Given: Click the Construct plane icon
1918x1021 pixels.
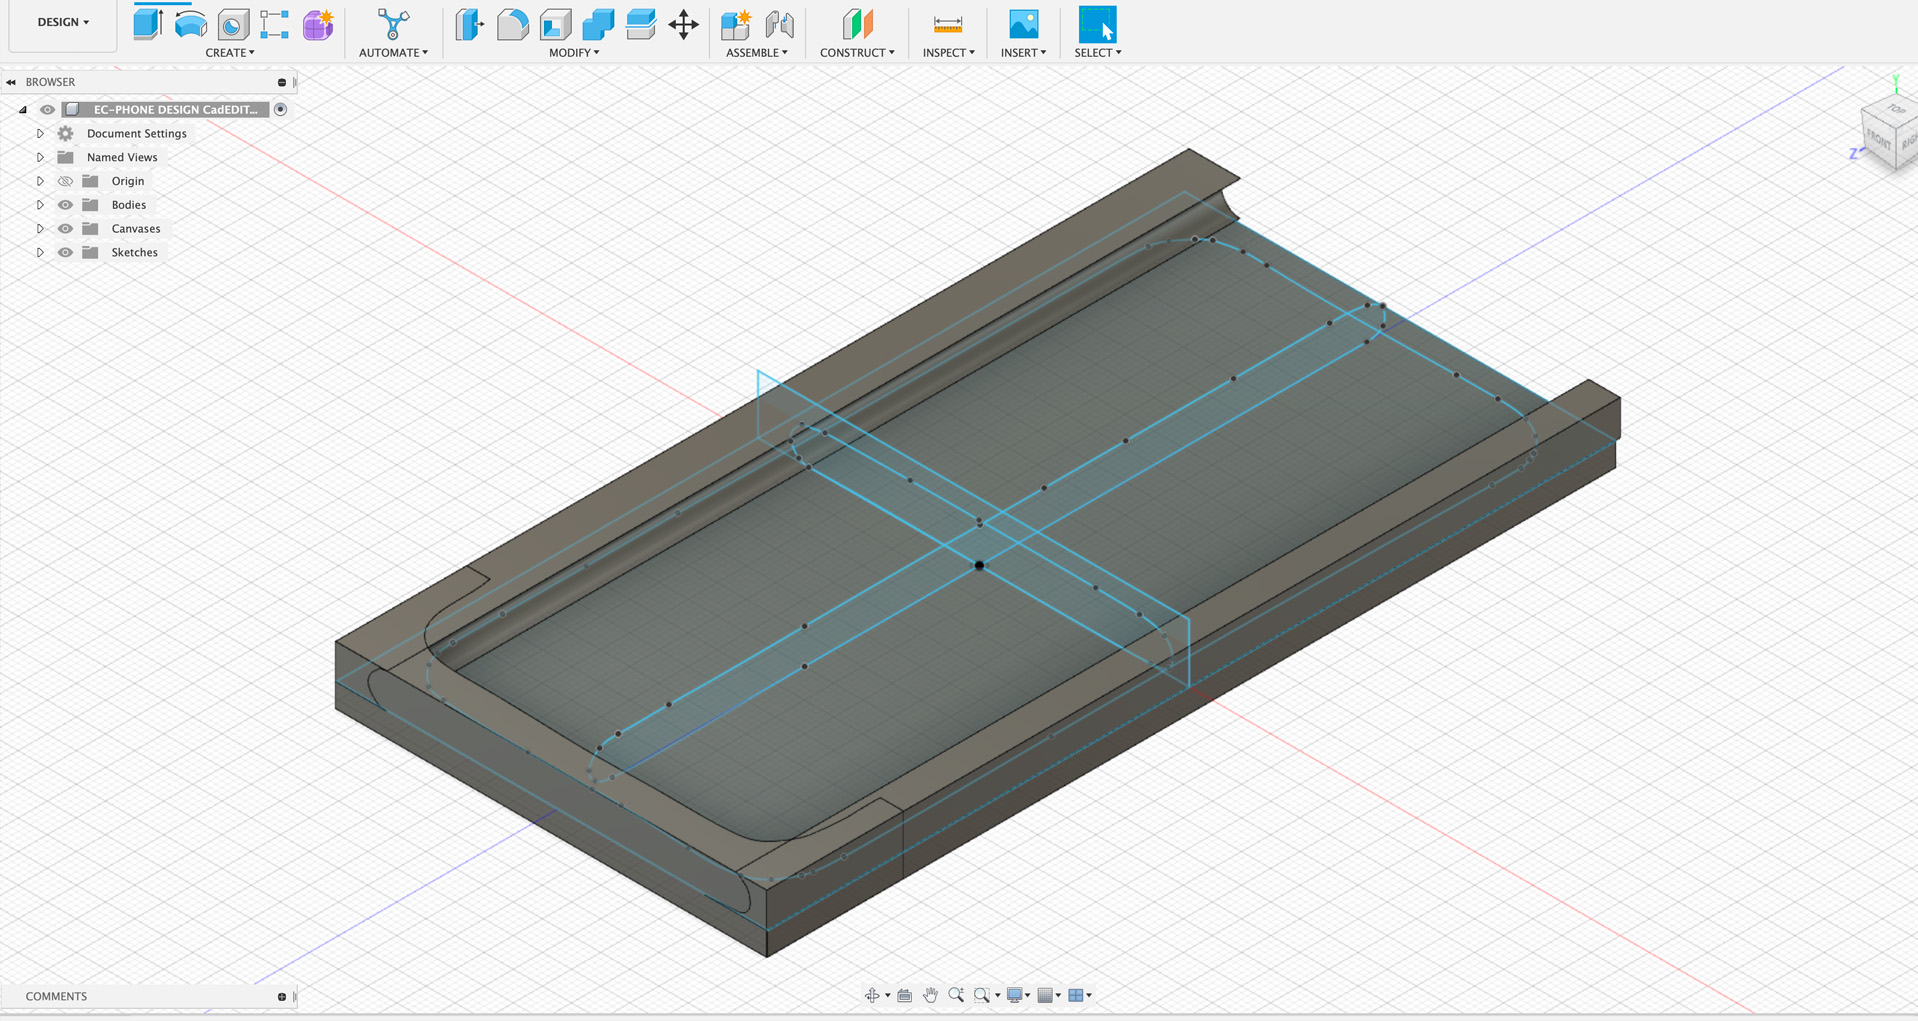Looking at the screenshot, I should click(x=857, y=24).
